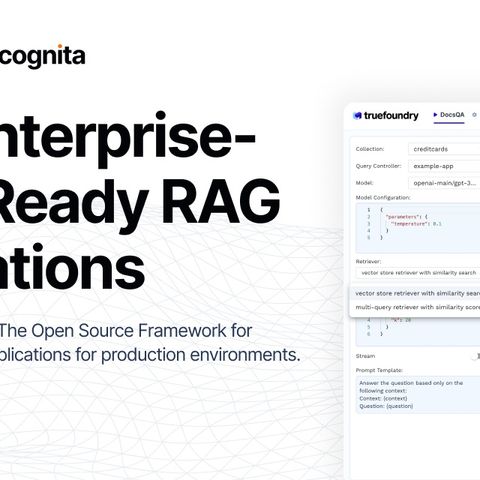Click the "Context: {context}" line in the prompt
The width and height of the screenshot is (480, 480).
[x=383, y=399]
